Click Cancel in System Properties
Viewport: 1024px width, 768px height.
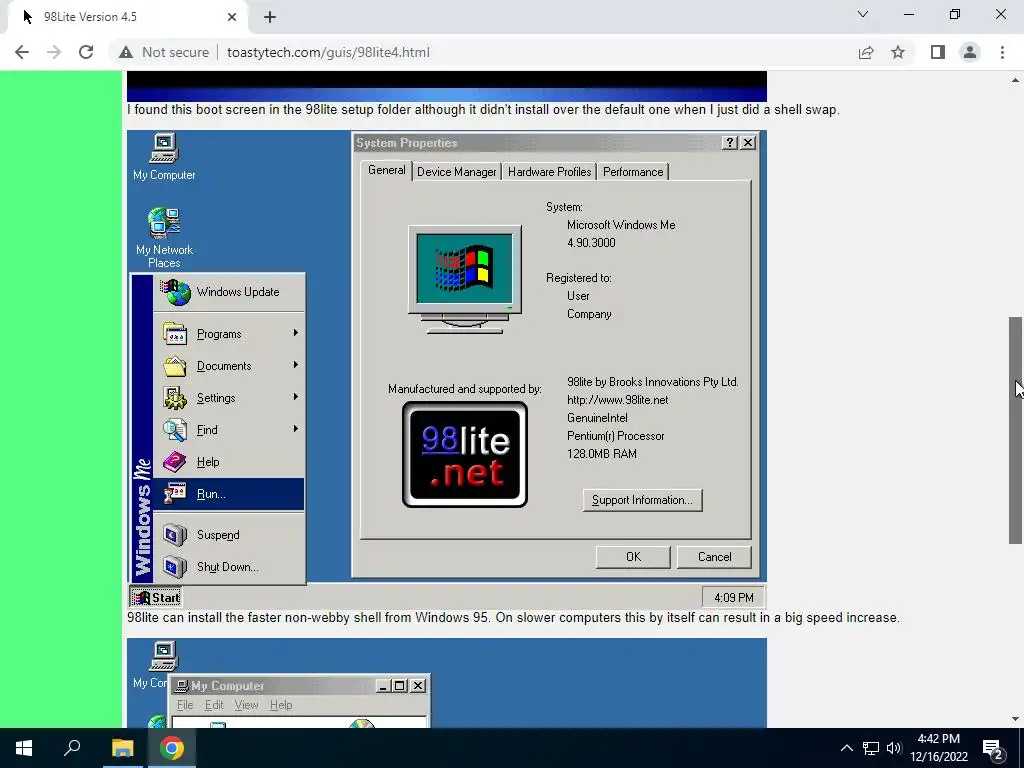(x=714, y=557)
